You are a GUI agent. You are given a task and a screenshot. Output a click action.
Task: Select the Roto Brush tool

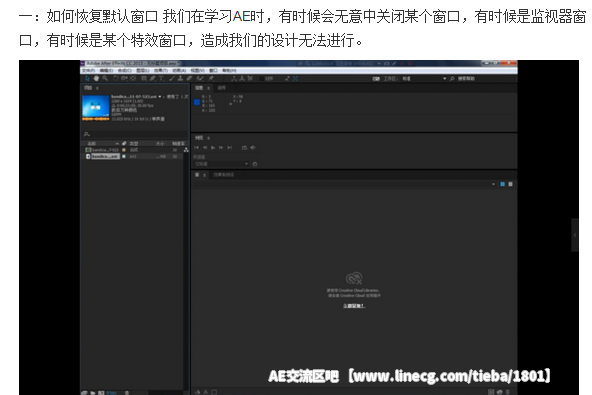[200, 78]
